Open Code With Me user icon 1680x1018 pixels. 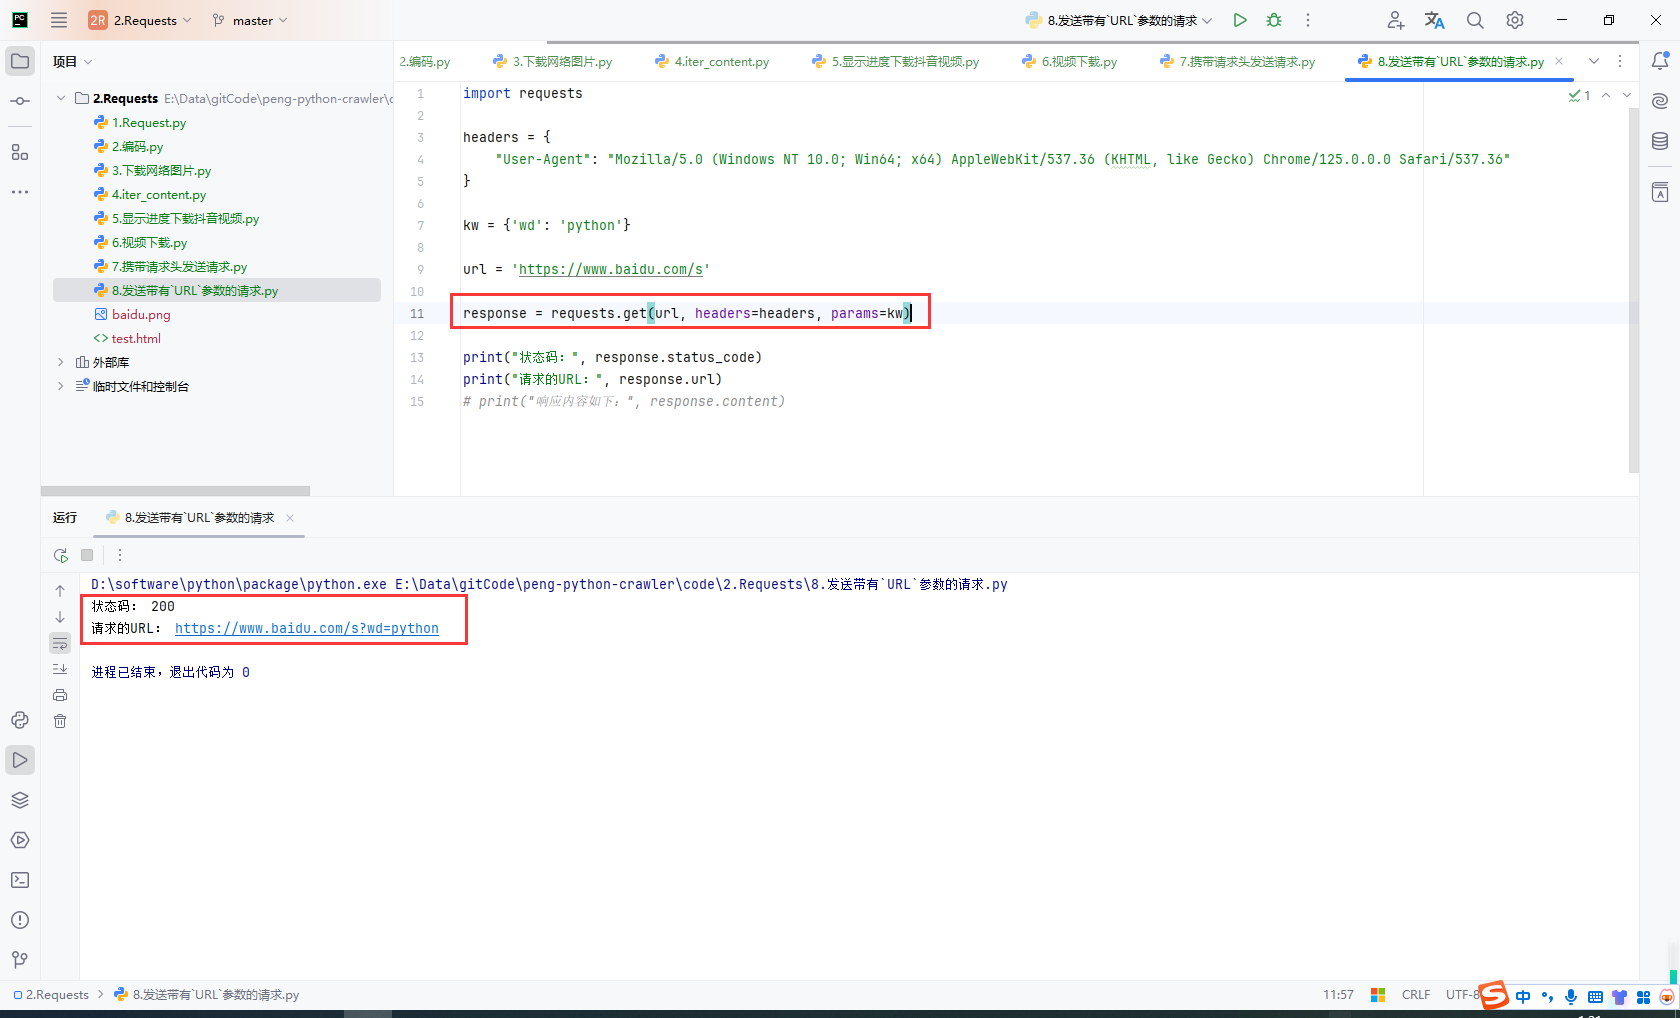(1396, 20)
